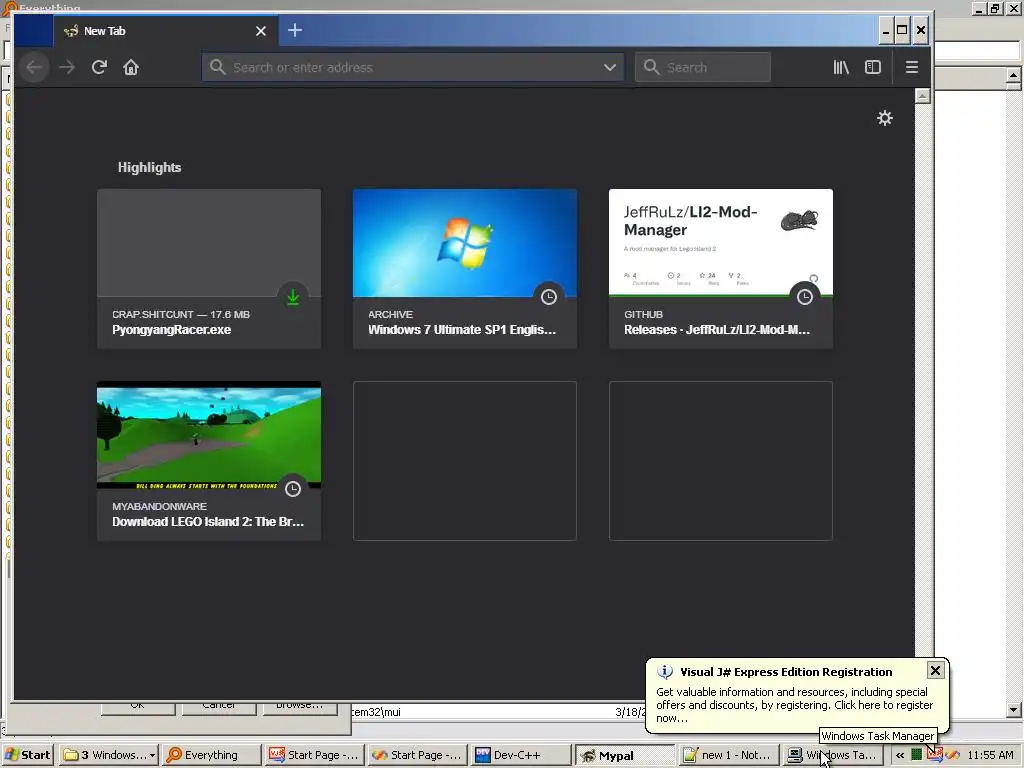The height and width of the screenshot is (768, 1024).
Task: Click clock icon on Windows 7 card
Action: (x=549, y=297)
